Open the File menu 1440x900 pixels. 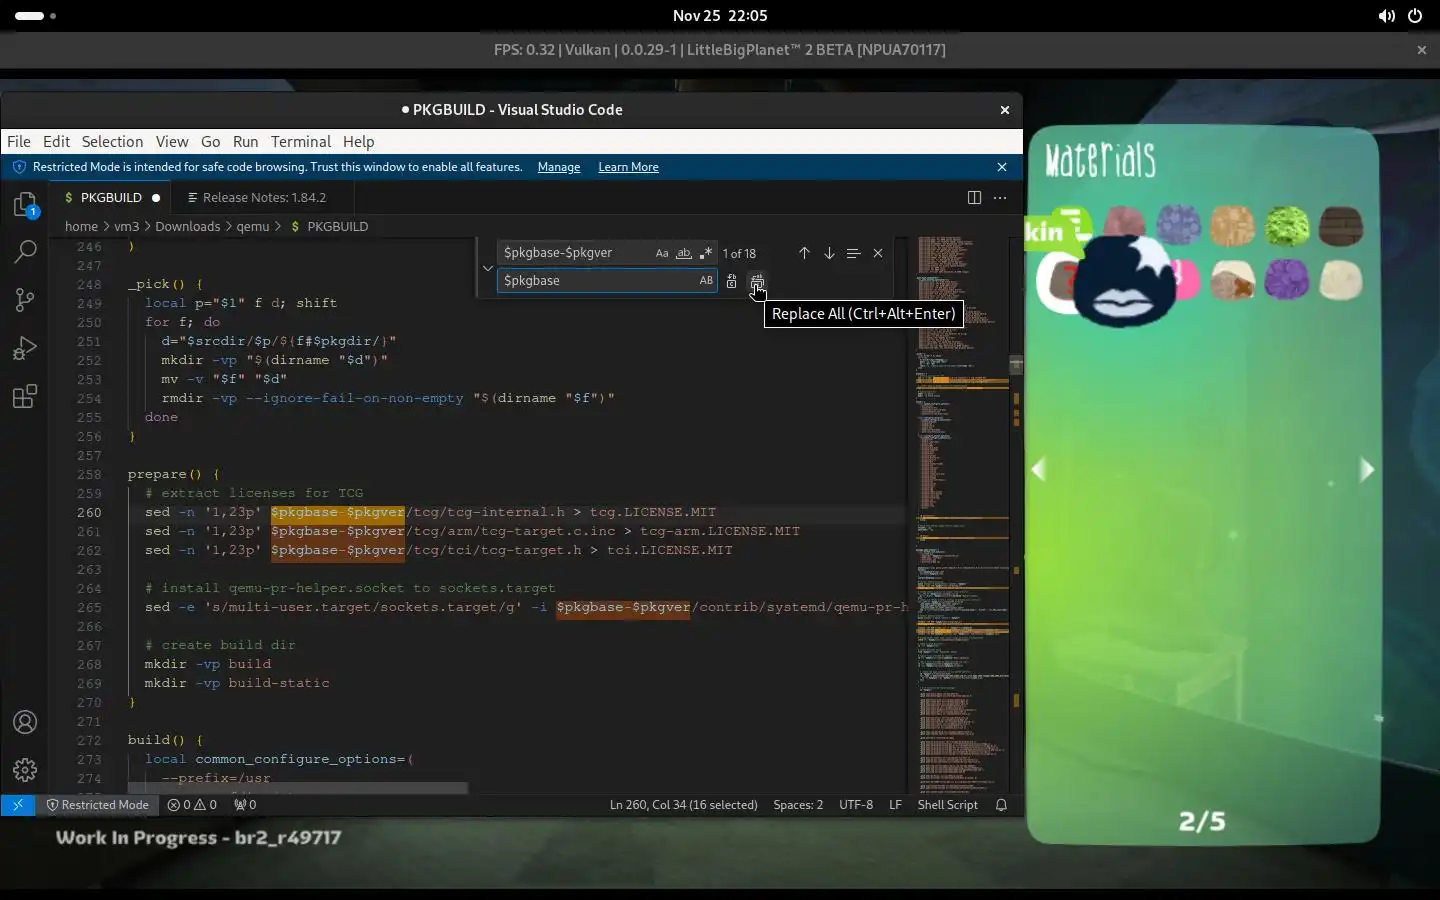tap(19, 142)
